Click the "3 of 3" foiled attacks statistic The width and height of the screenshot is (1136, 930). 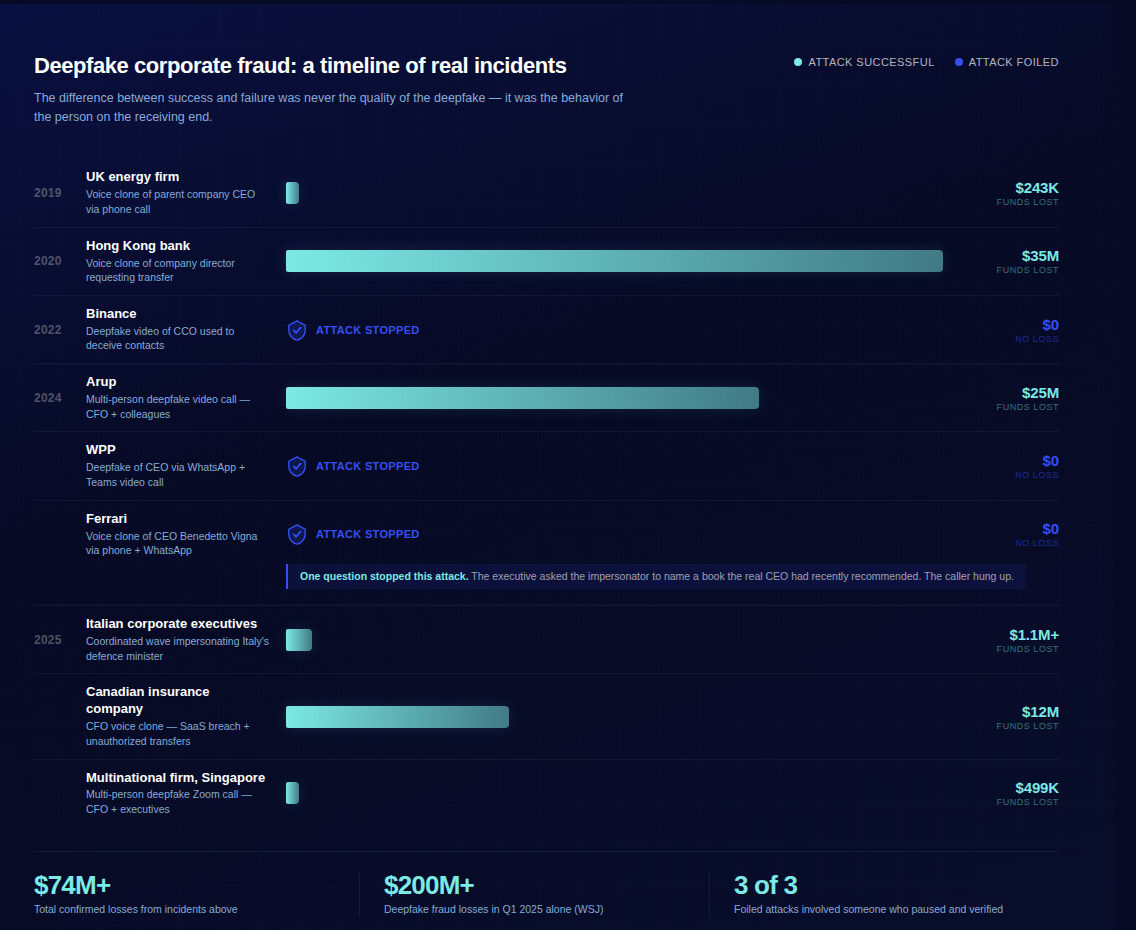pyautogui.click(x=765, y=886)
